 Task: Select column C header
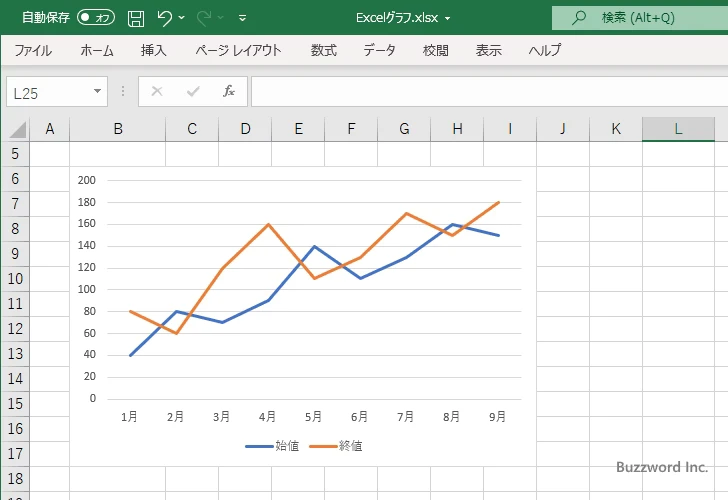pyautogui.click(x=192, y=129)
